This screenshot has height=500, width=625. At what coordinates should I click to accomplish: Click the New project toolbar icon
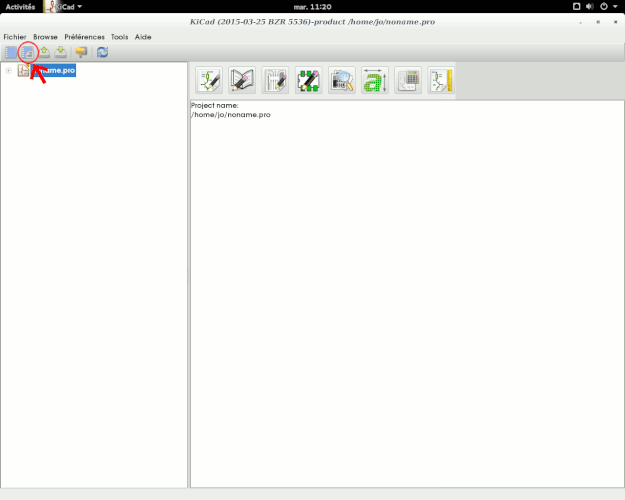[x=11, y=52]
